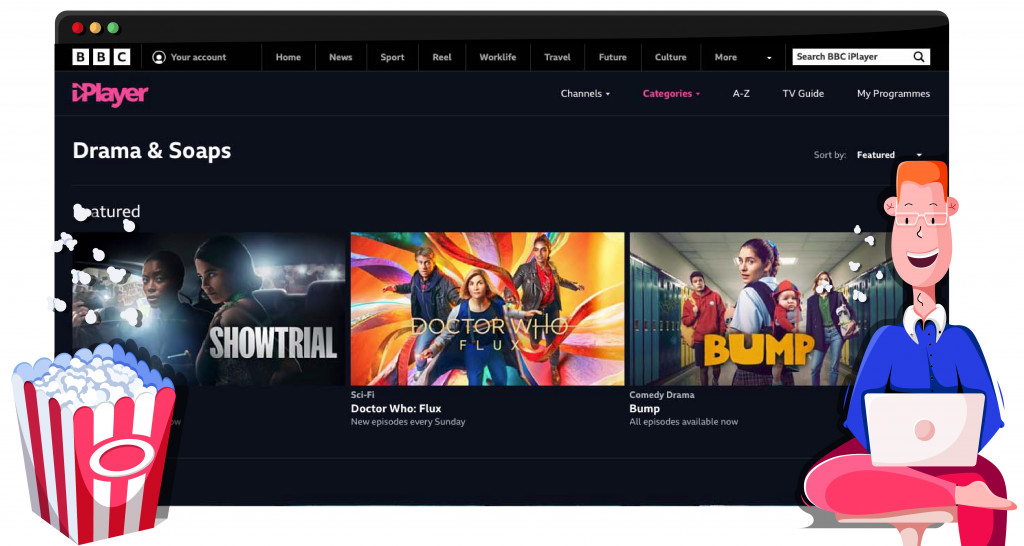This screenshot has width=1024, height=546.
Task: Open the News section
Action: (340, 57)
